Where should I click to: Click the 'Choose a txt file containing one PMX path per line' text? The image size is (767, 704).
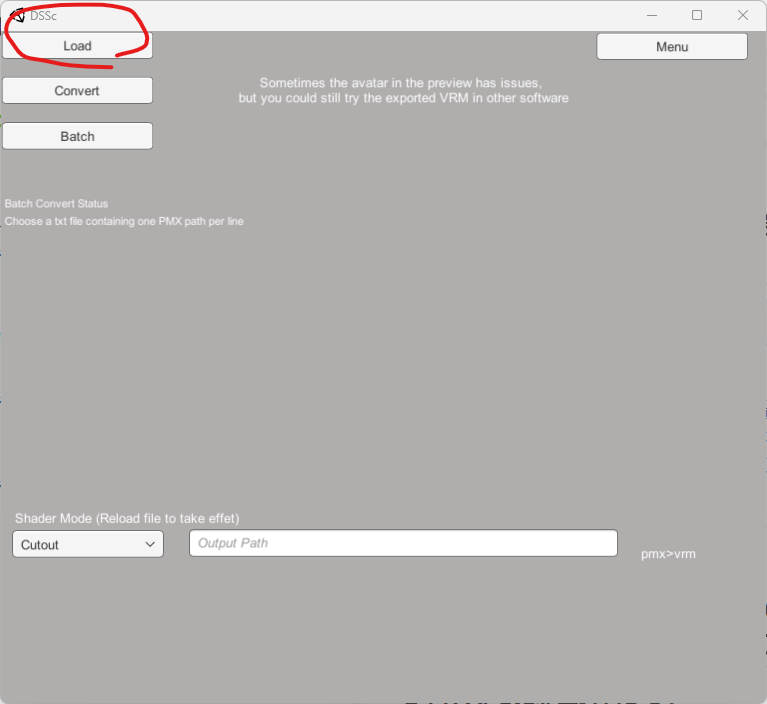pyautogui.click(x=124, y=221)
